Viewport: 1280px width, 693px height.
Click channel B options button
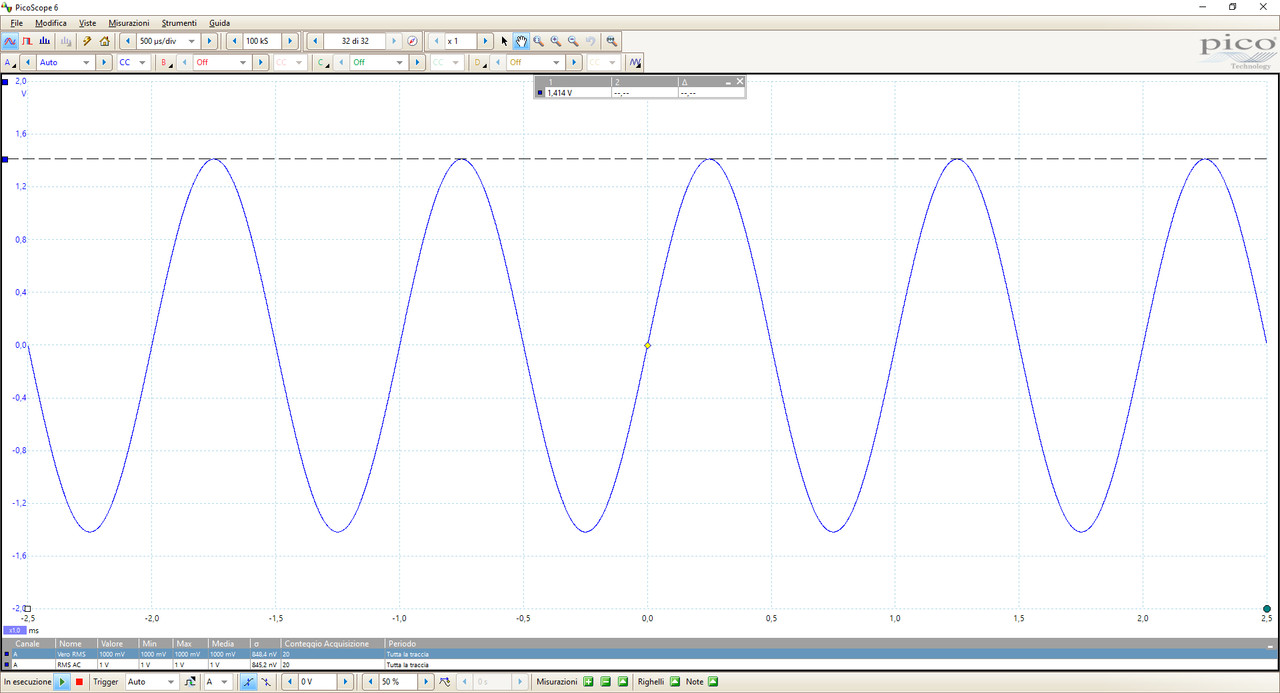pyautogui.click(x=166, y=62)
